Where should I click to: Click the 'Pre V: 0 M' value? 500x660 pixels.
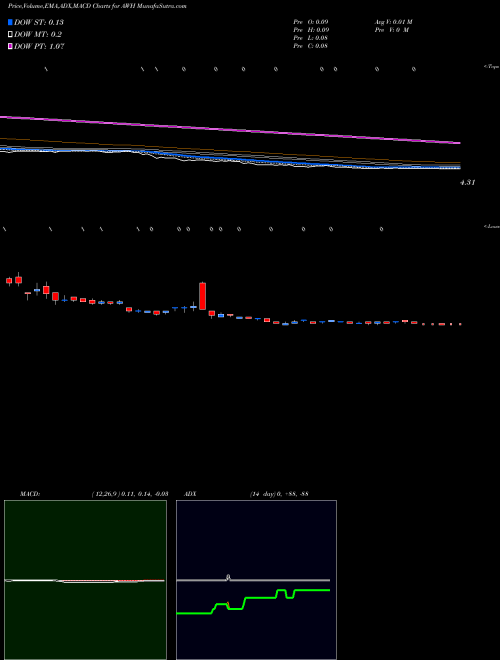pos(392,30)
